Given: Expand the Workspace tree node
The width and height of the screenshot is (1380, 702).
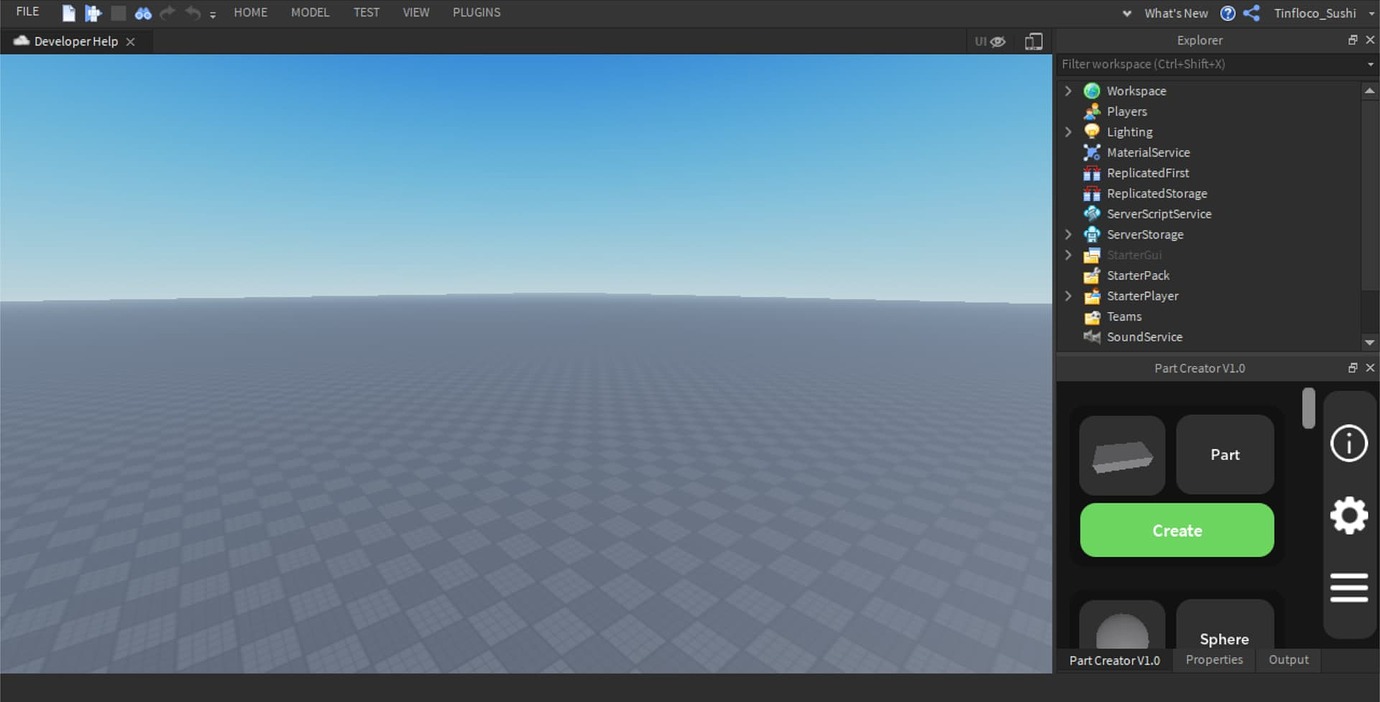Looking at the screenshot, I should click(1068, 91).
